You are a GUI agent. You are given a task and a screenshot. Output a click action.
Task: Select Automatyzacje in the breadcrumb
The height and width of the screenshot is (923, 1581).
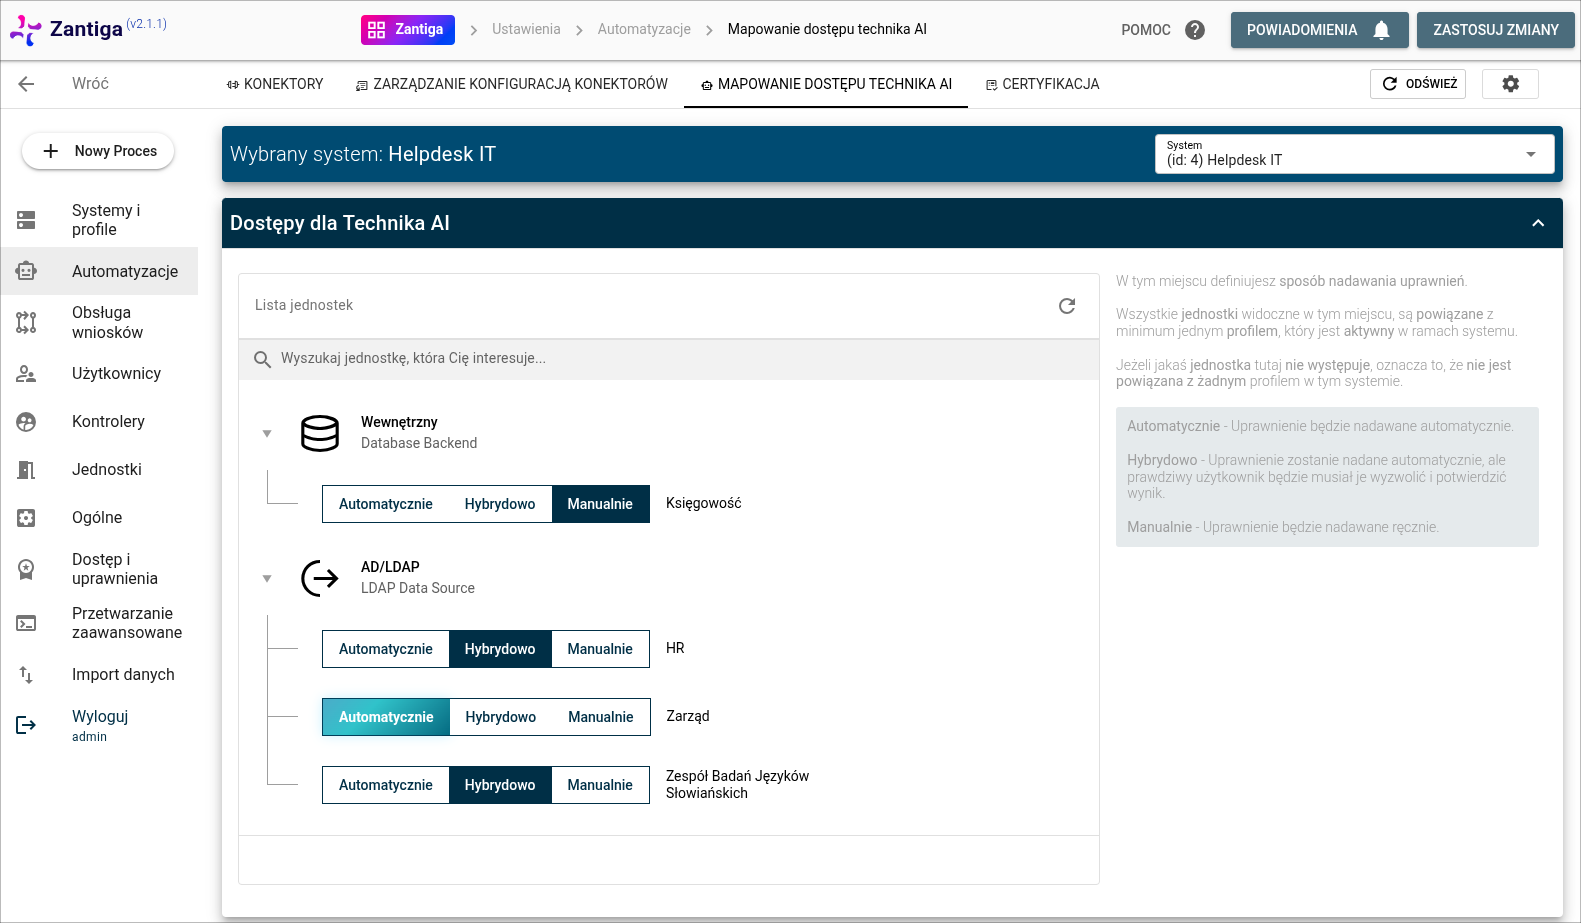point(644,30)
